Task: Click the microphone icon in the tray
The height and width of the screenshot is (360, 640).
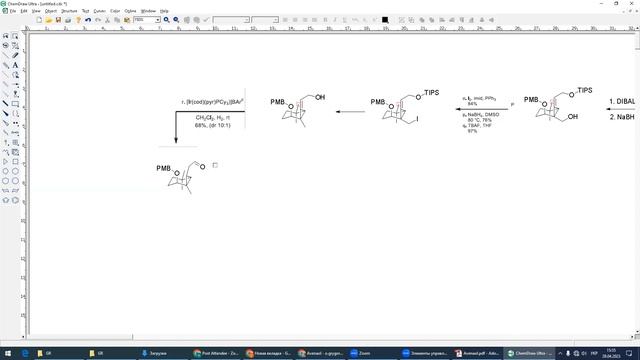Action: click(568, 353)
